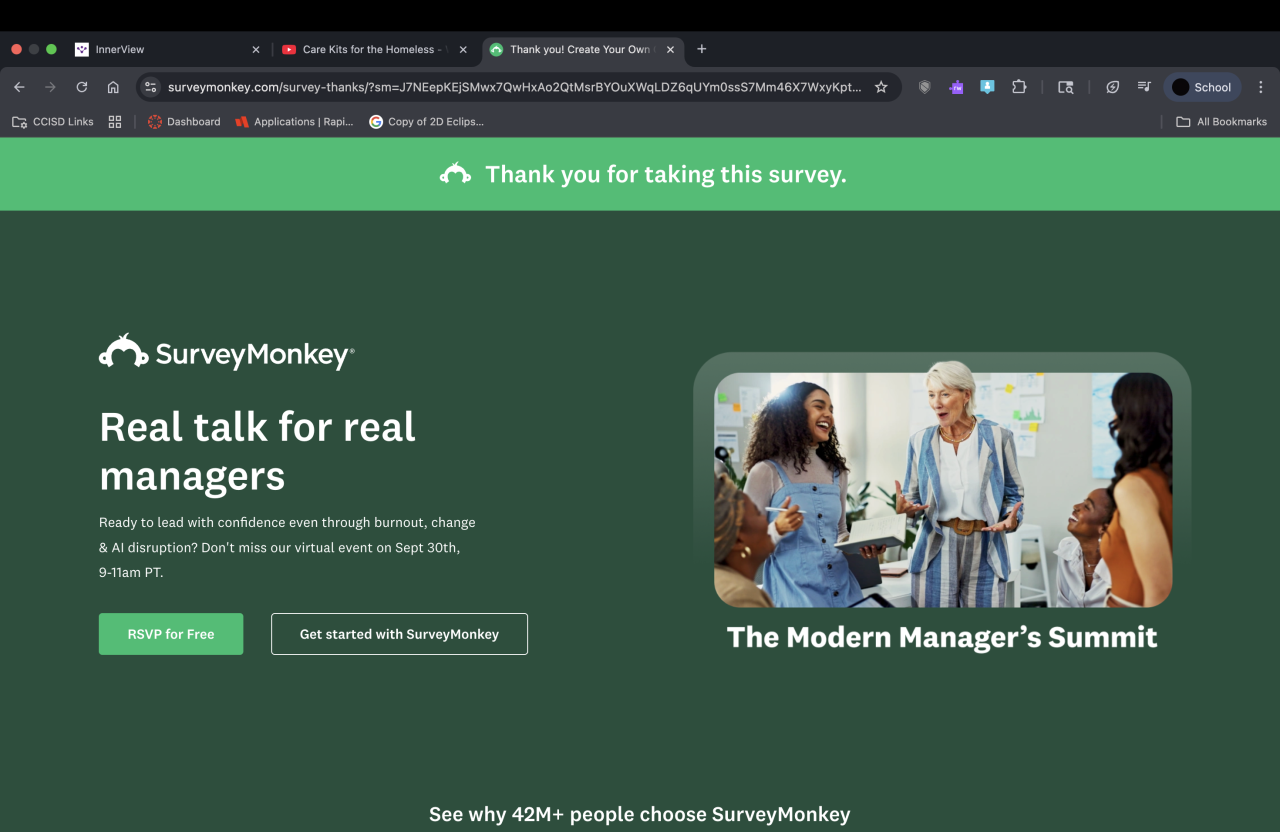Click the tab search magnifier toolbar icon

pyautogui.click(x=1066, y=87)
